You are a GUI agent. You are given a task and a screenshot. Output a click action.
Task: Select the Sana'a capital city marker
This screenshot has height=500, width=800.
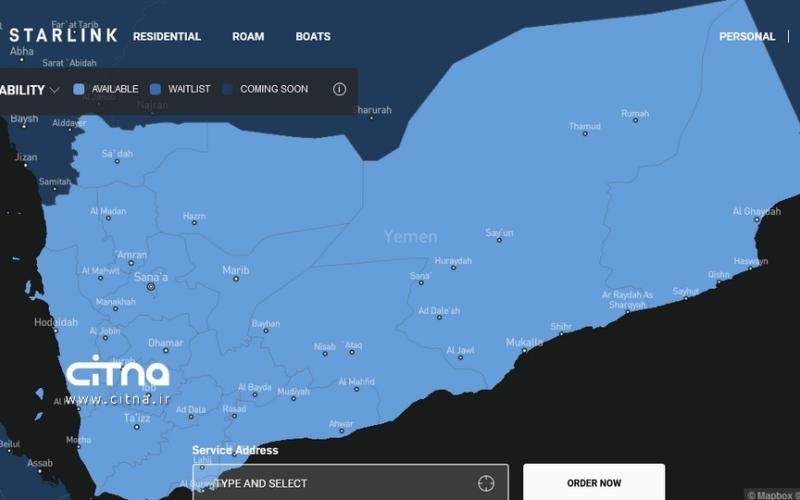point(151,287)
